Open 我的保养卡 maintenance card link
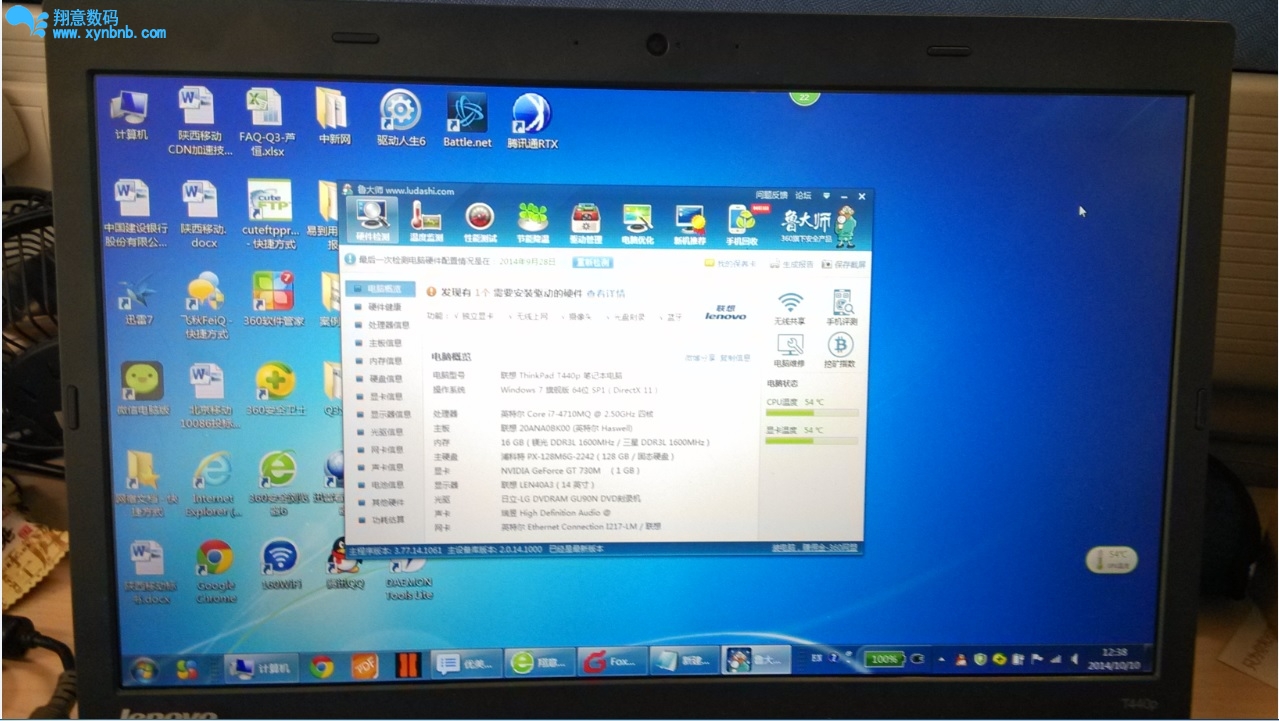Image resolution: width=1279 pixels, height=721 pixels. coord(731,264)
